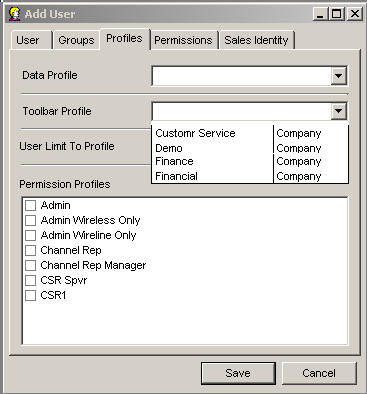Switch to the User tab

pos(31,40)
